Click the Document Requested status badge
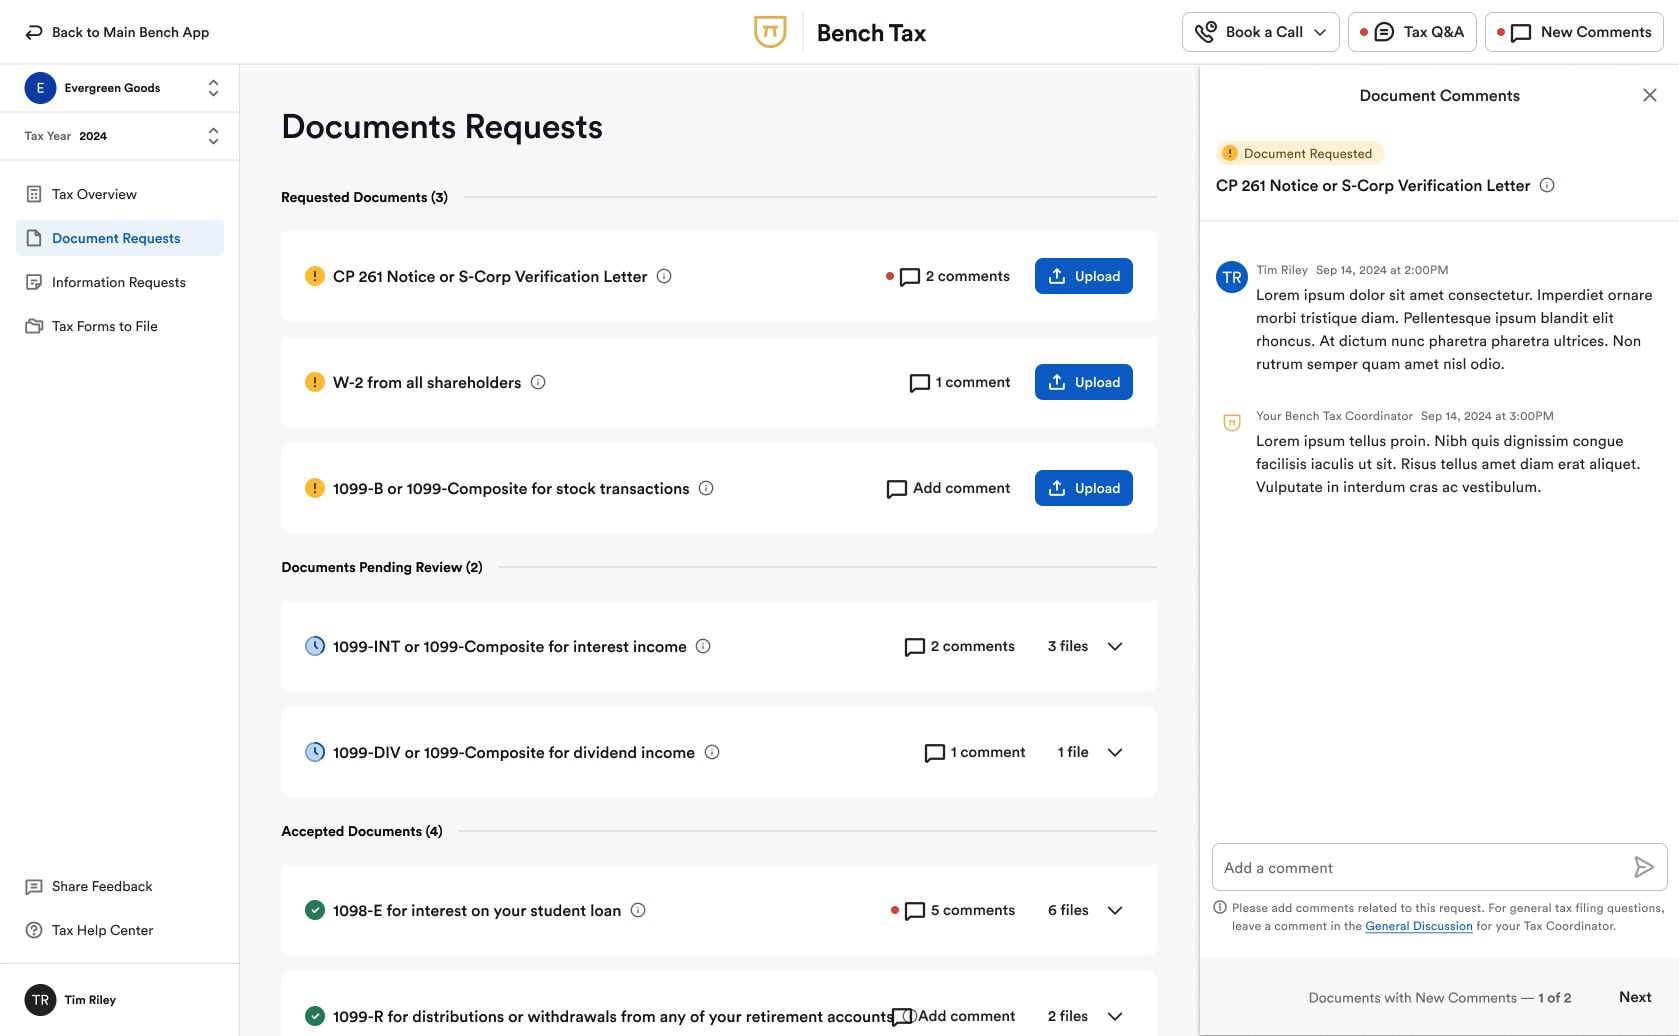 tap(1300, 153)
